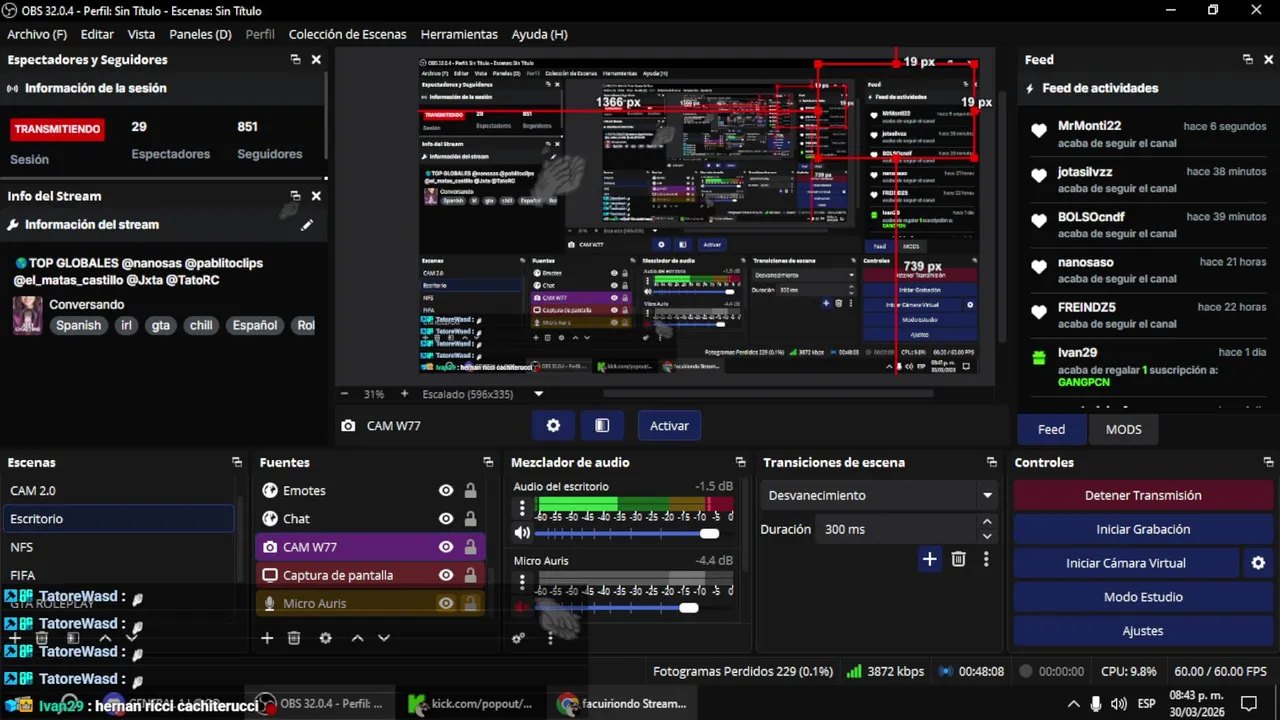The image size is (1280, 720).
Task: Open audio mixer three-dot menu at bottom
Action: (550, 638)
